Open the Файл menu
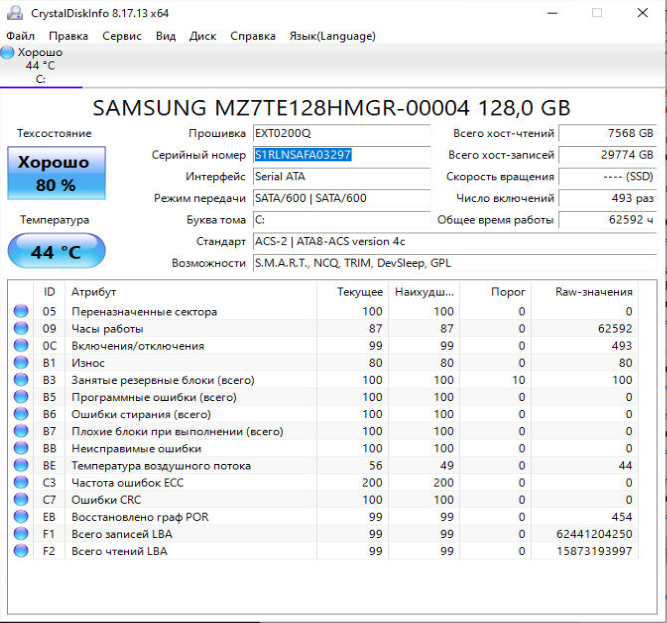 20,36
